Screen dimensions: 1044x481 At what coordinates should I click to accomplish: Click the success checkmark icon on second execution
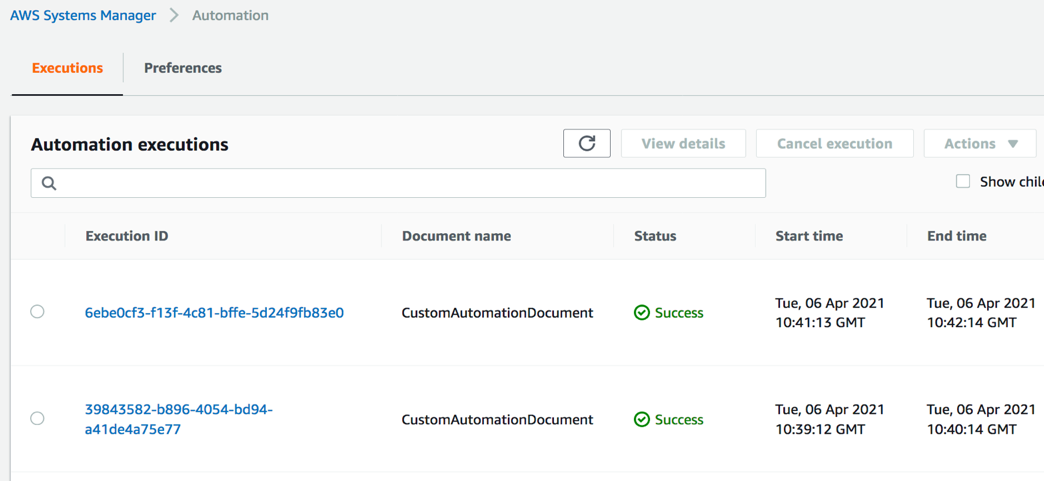click(x=642, y=420)
